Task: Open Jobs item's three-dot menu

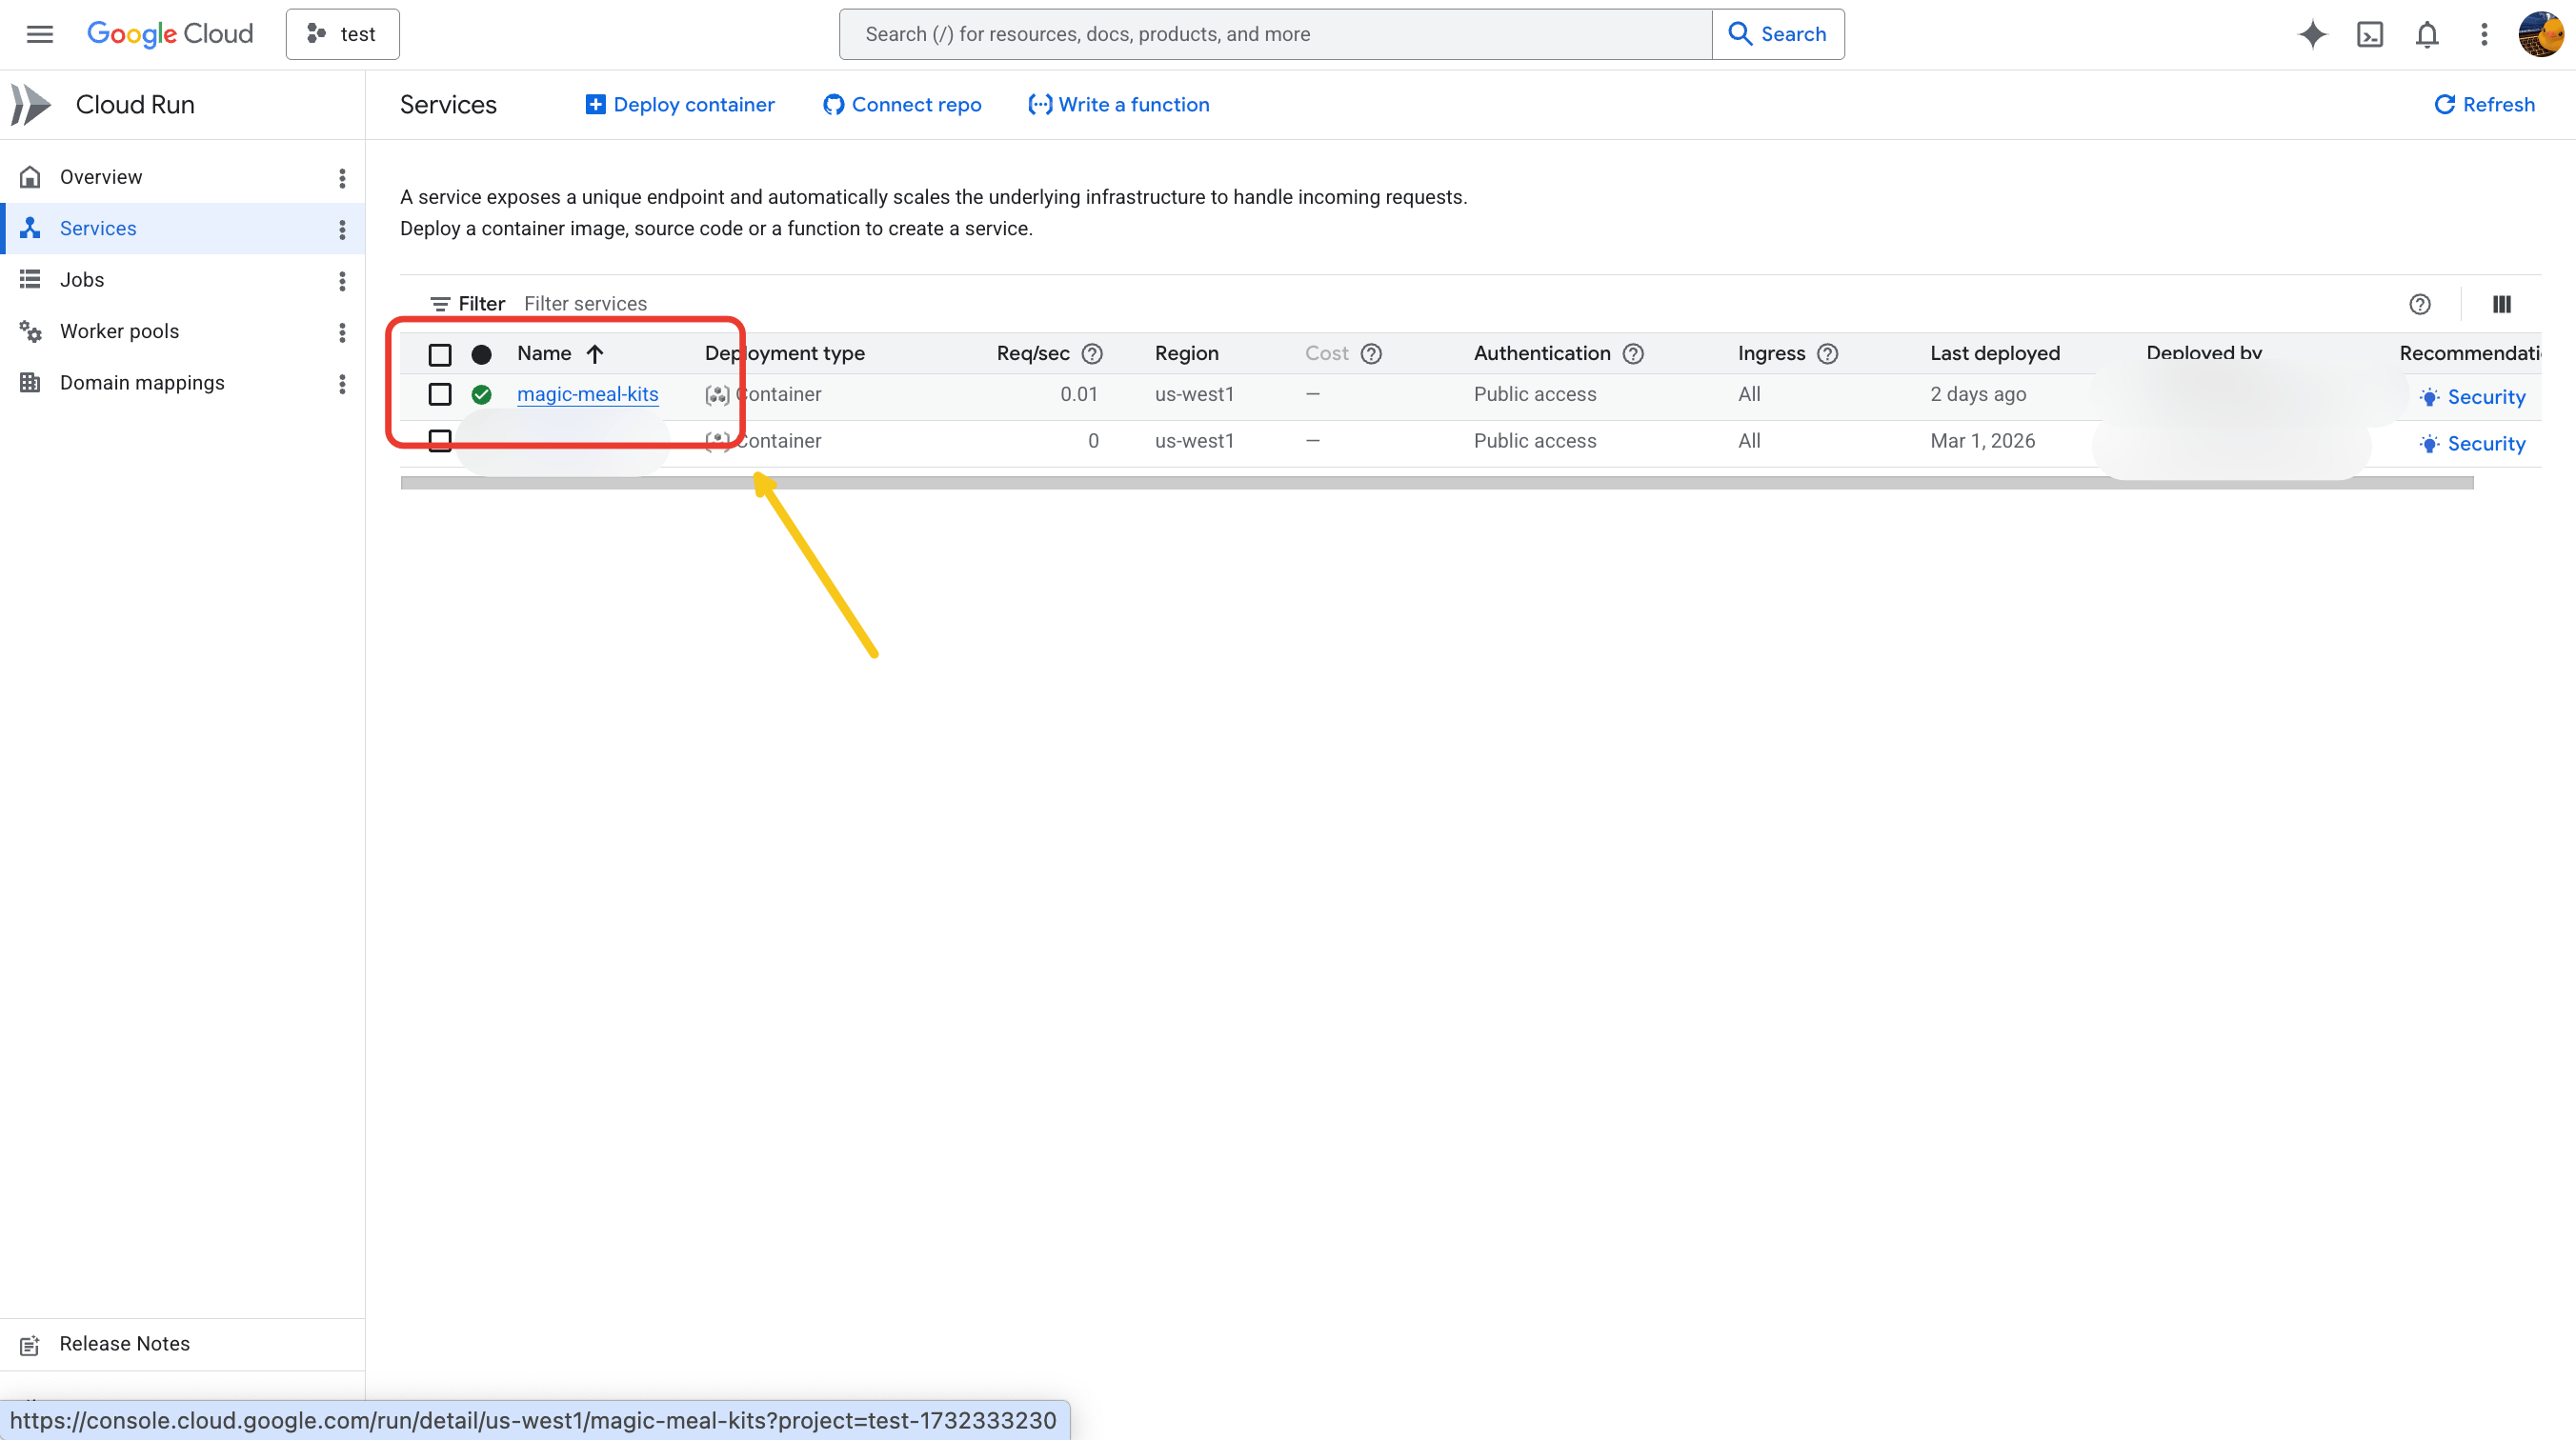Action: tap(342, 280)
